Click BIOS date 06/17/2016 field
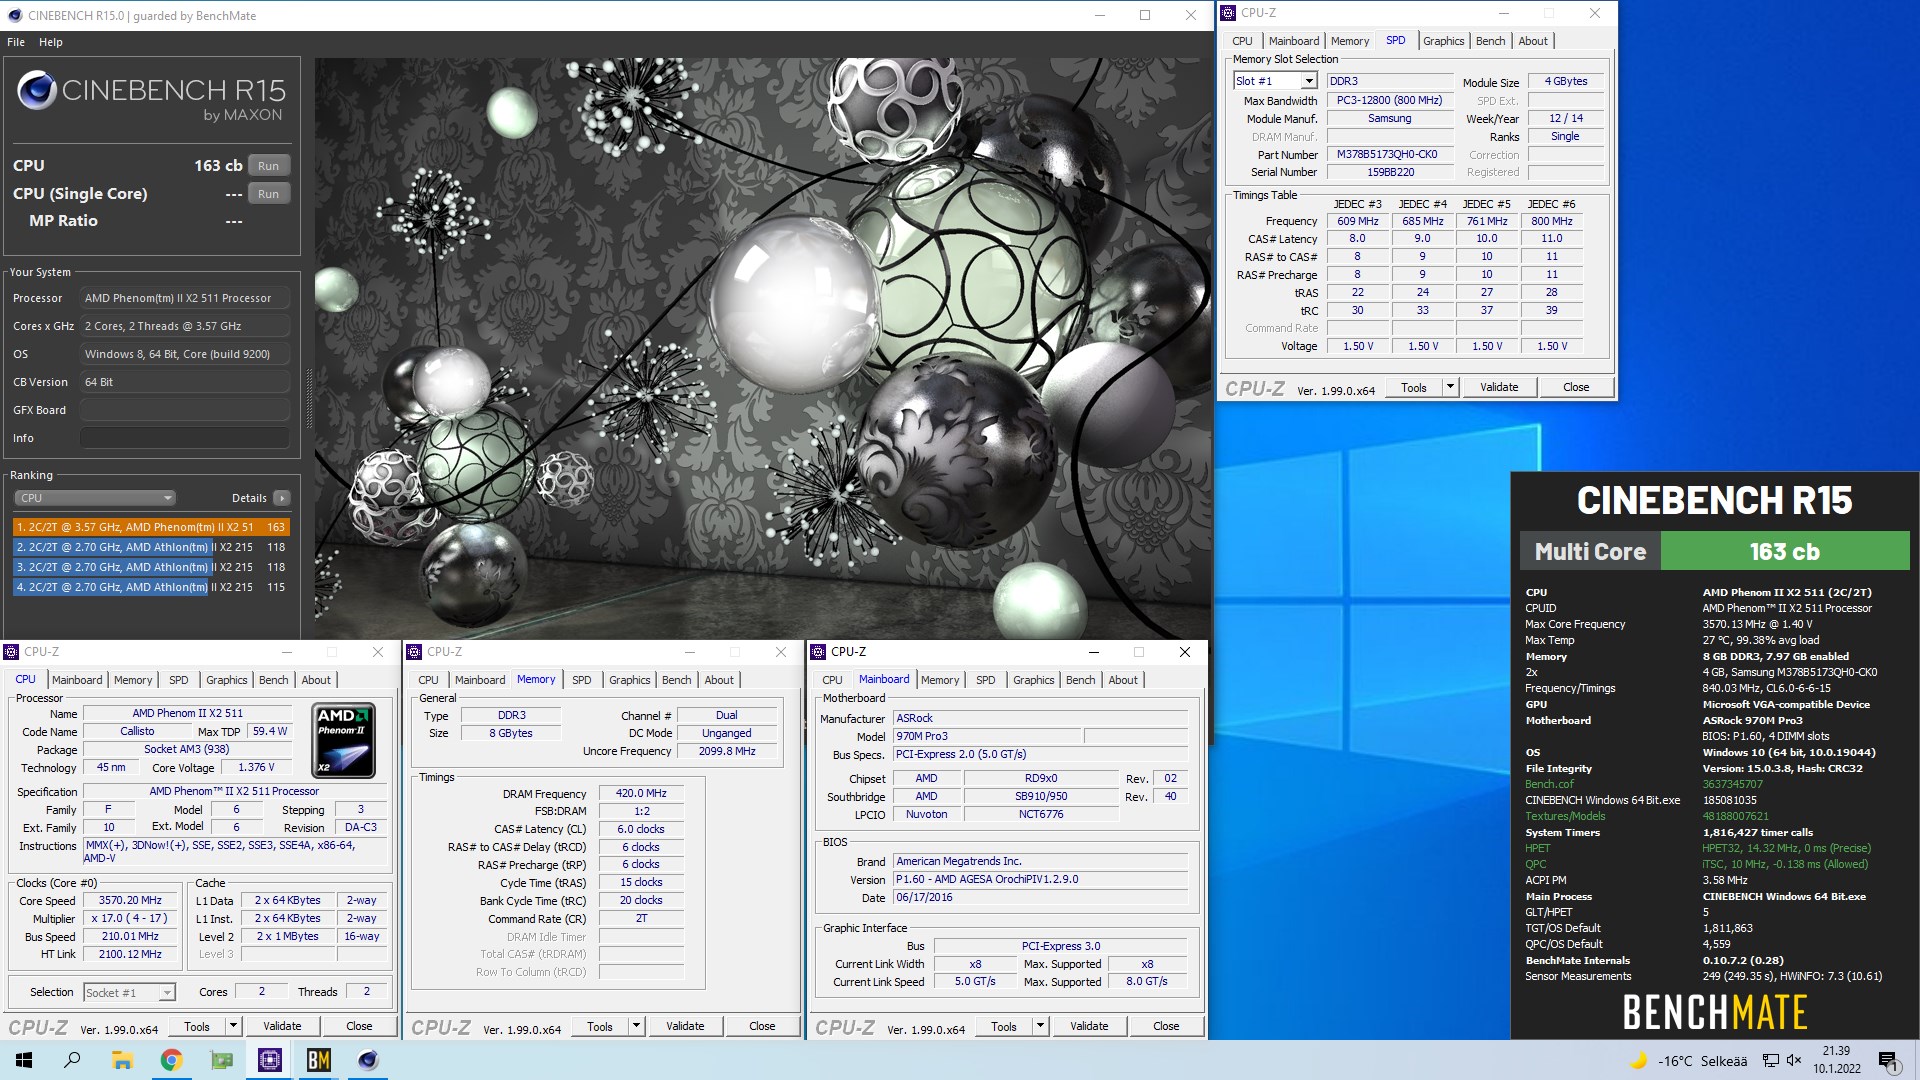Image resolution: width=1920 pixels, height=1080 pixels. [x=1040, y=897]
